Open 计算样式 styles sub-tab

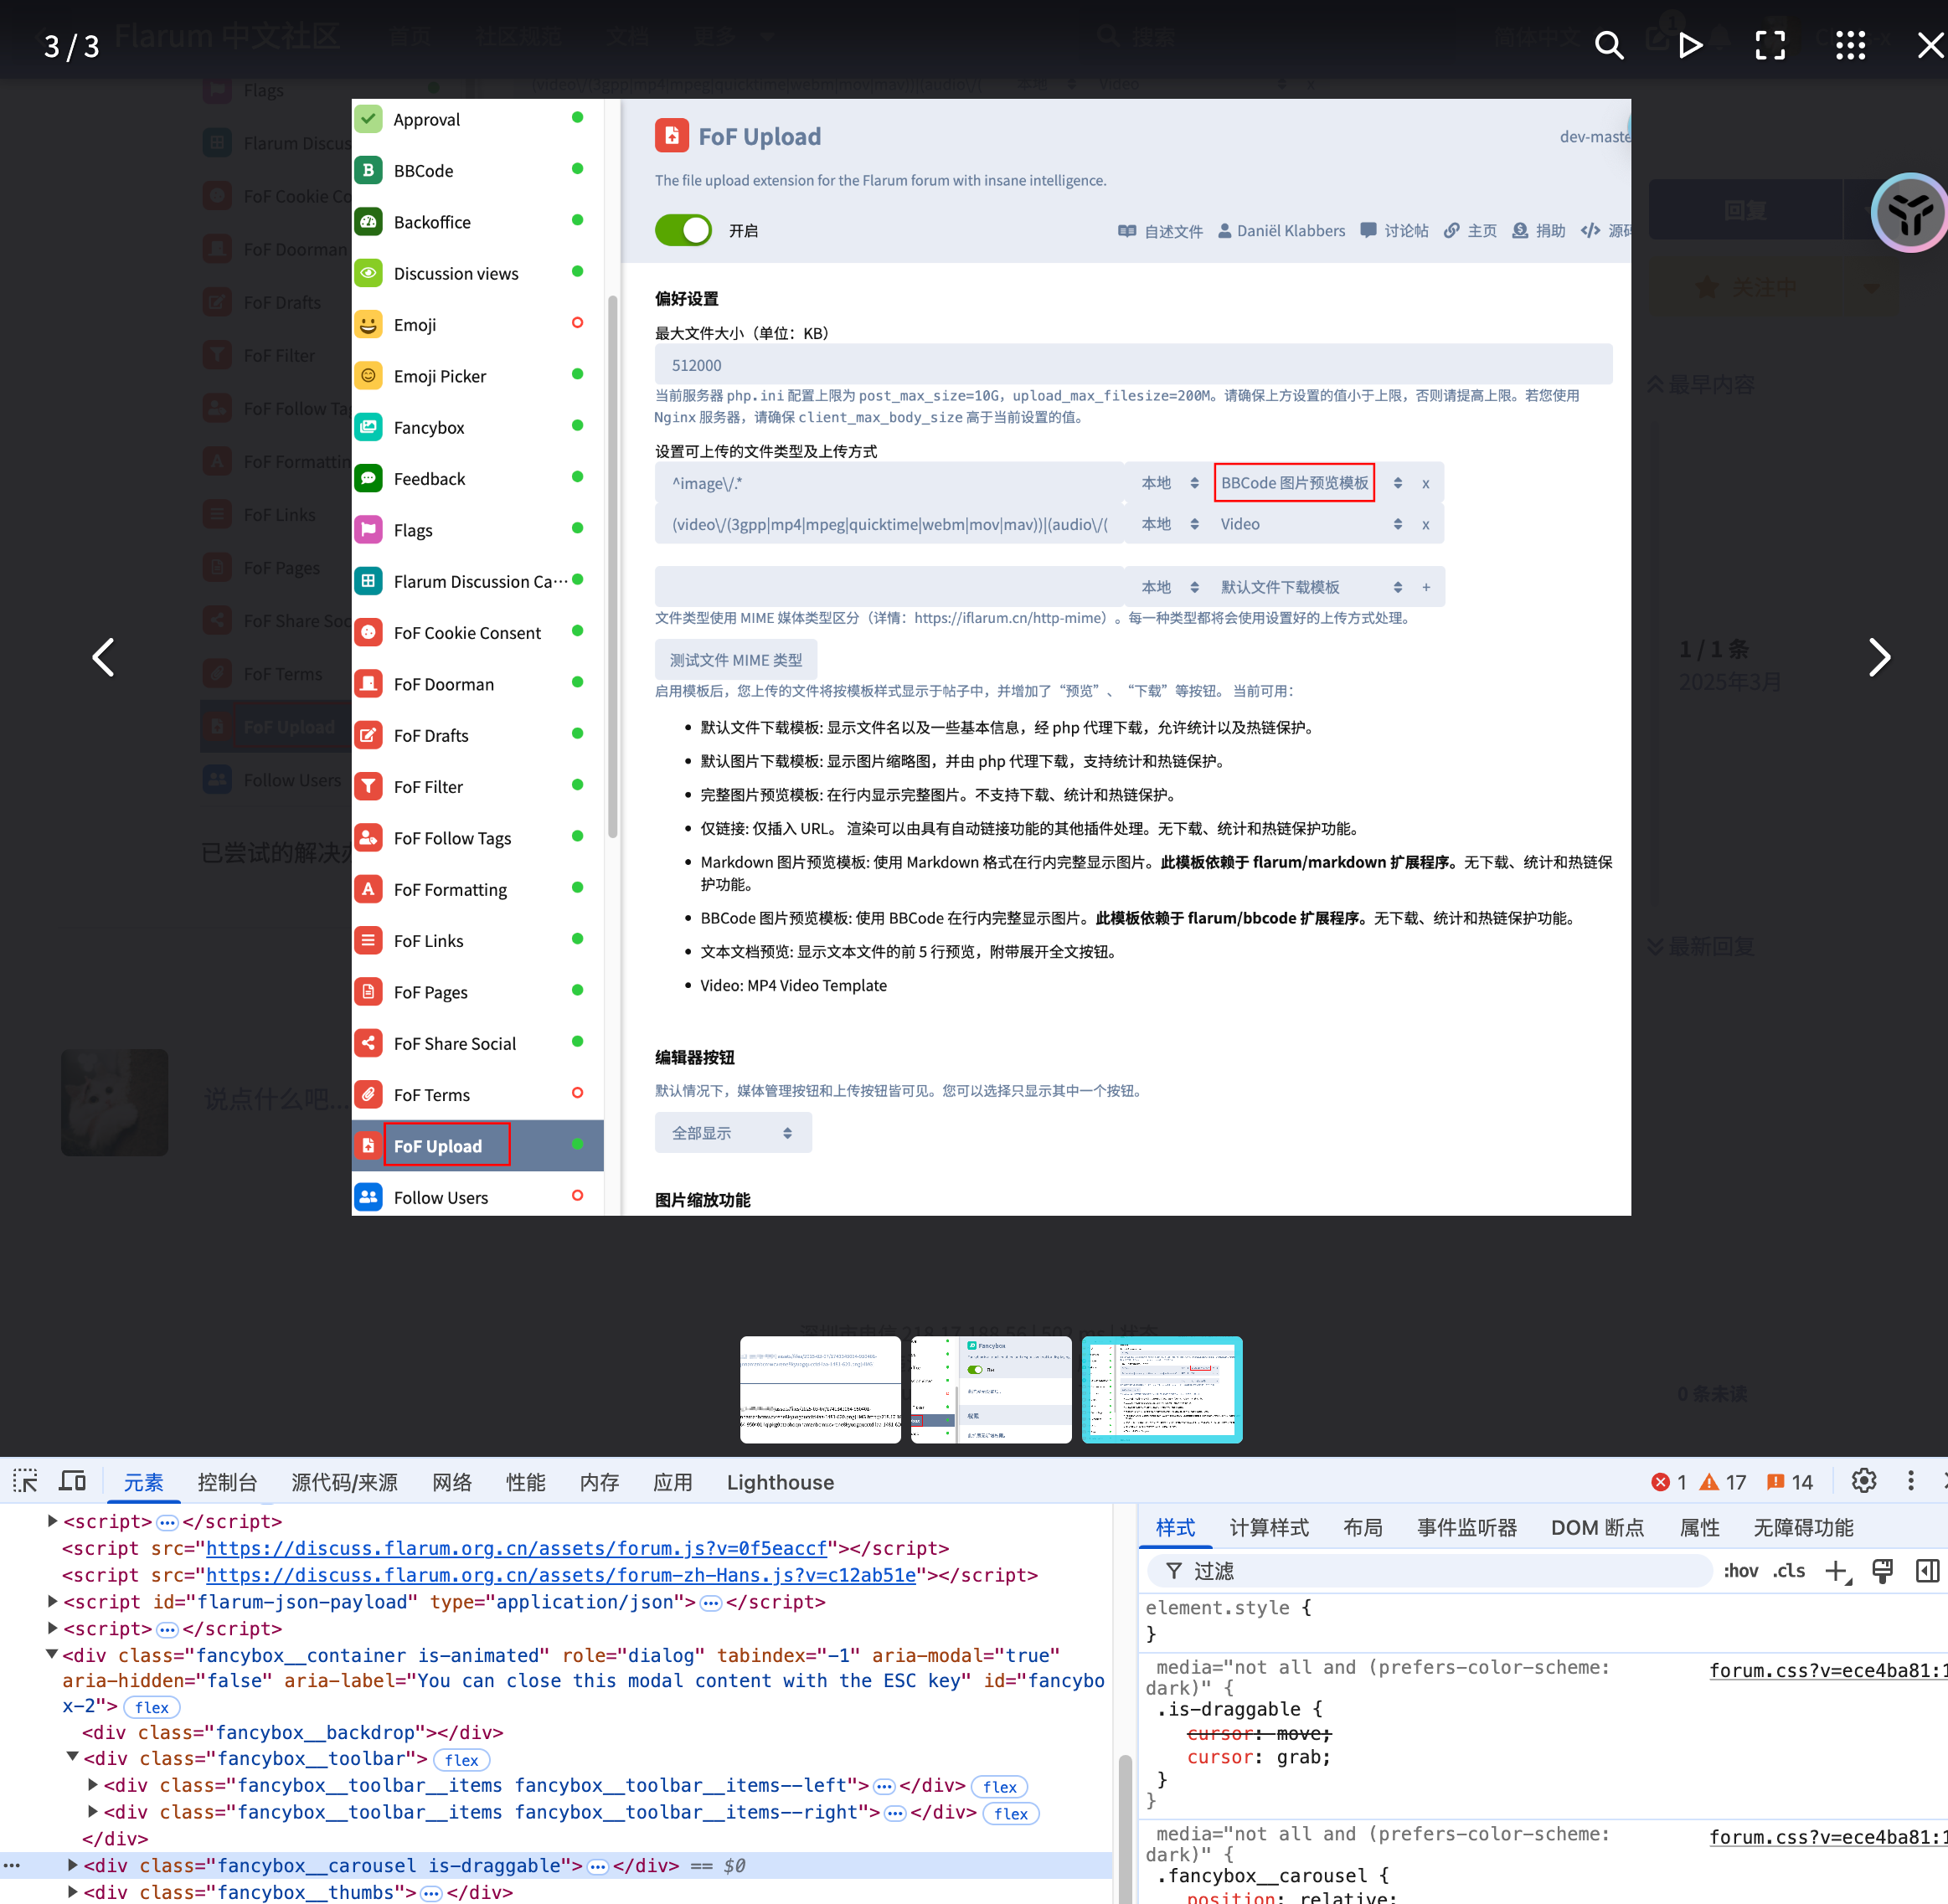pos(1269,1527)
